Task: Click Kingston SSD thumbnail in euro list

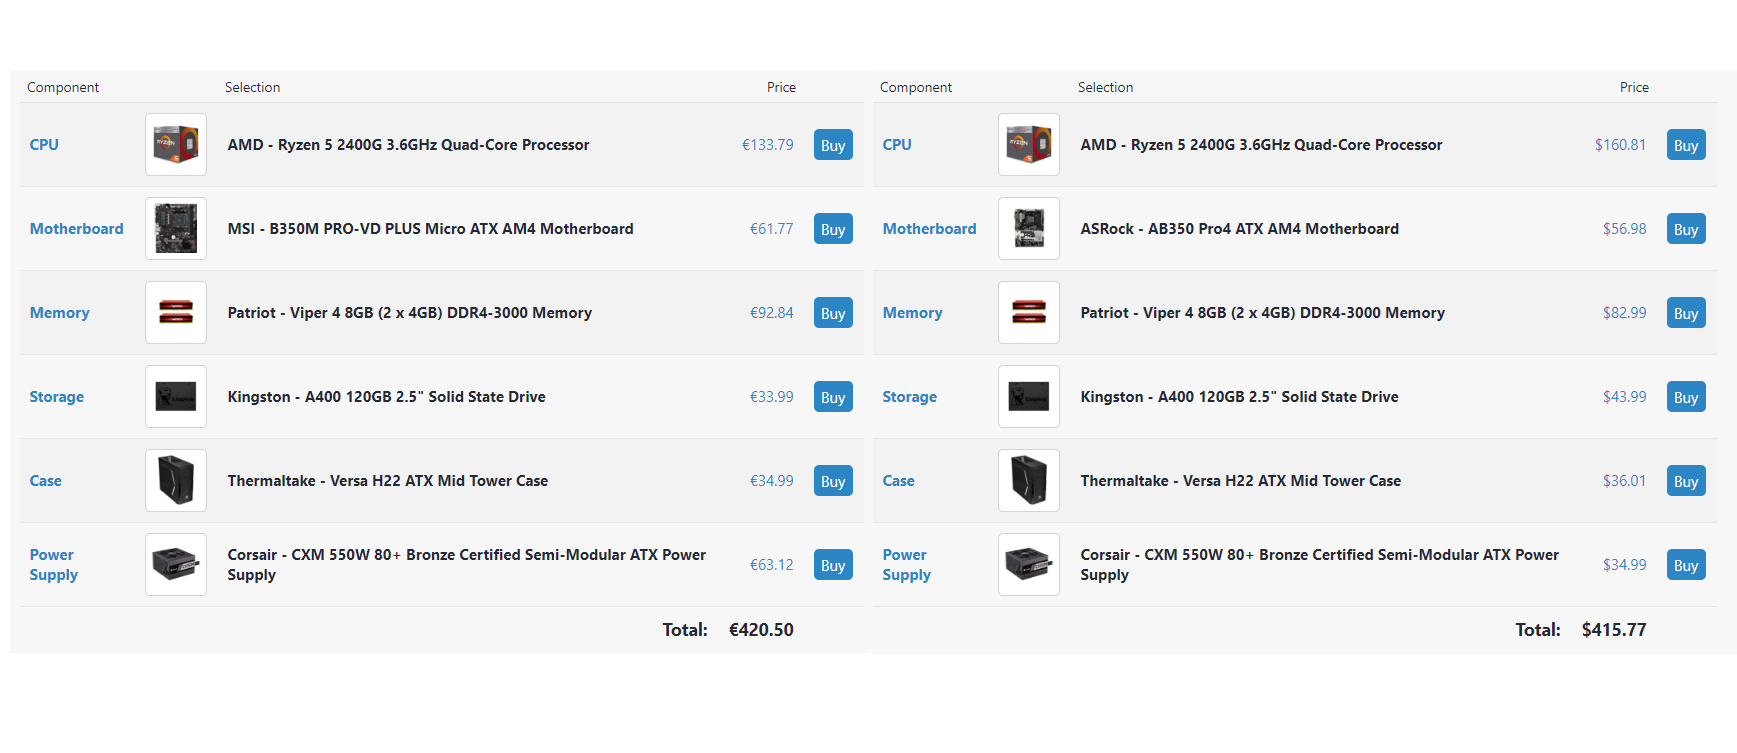Action: [x=176, y=397]
